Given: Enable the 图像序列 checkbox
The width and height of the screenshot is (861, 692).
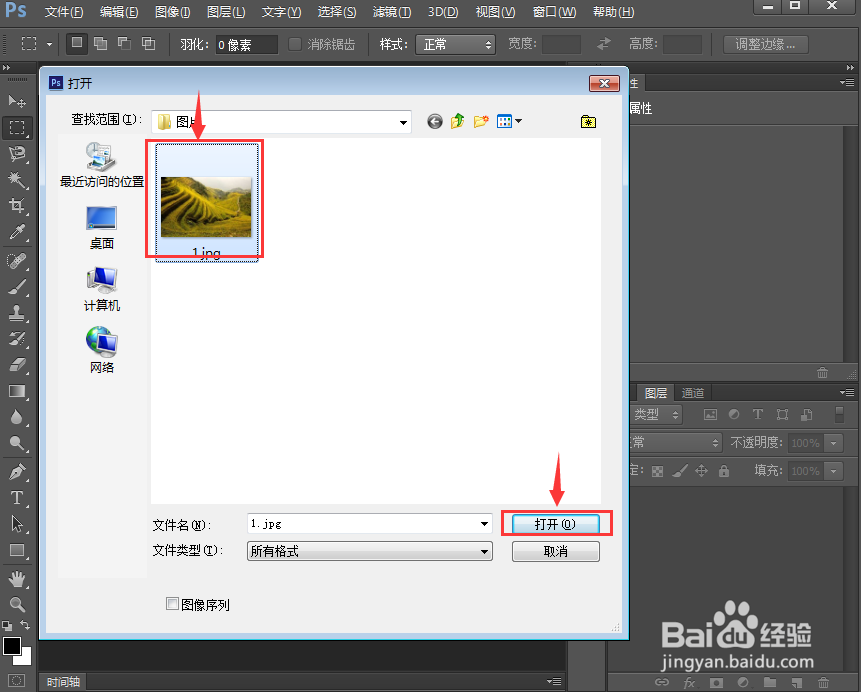Looking at the screenshot, I should [172, 604].
